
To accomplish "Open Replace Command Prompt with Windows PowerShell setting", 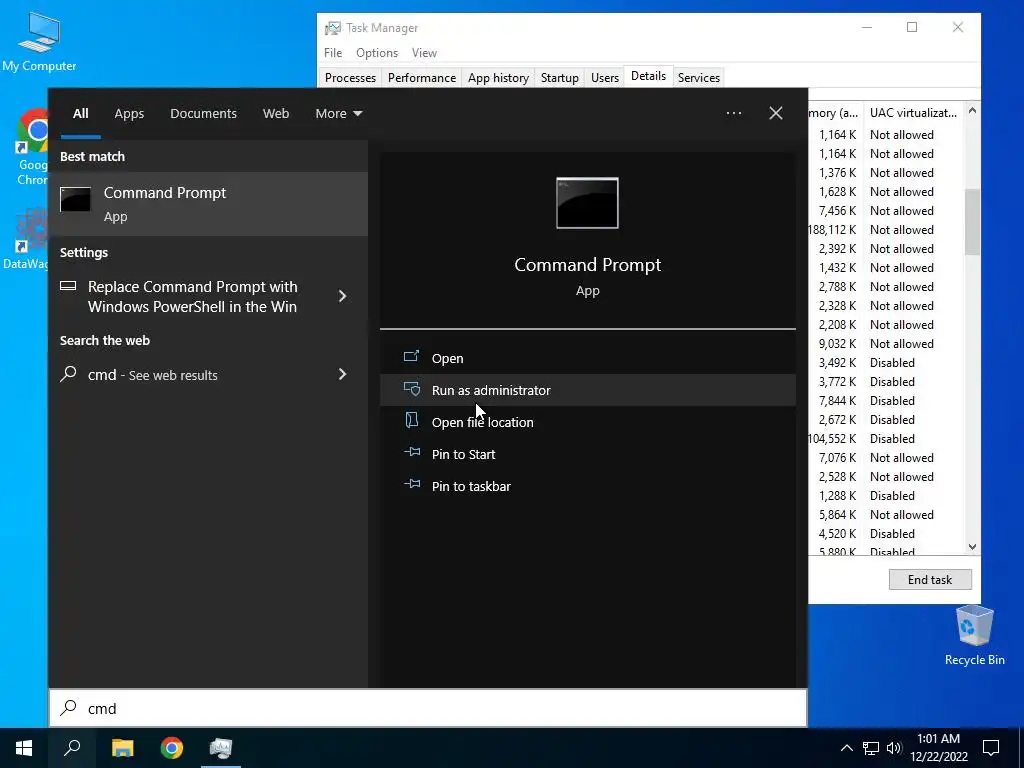I will tap(208, 296).
